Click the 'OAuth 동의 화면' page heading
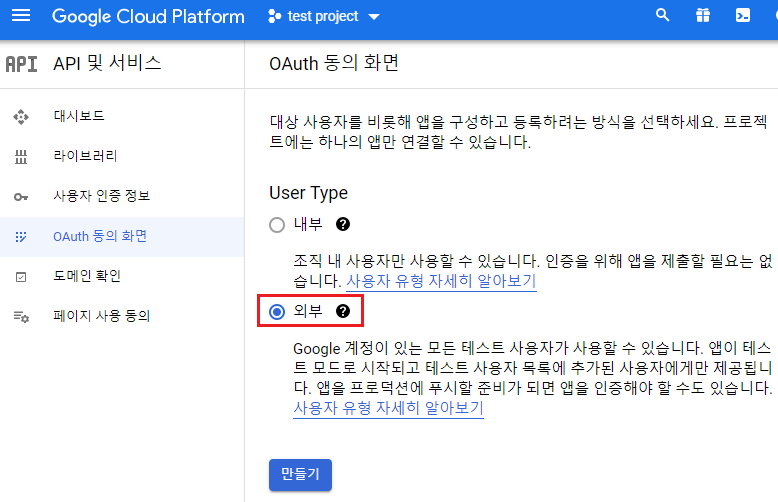 tap(334, 63)
